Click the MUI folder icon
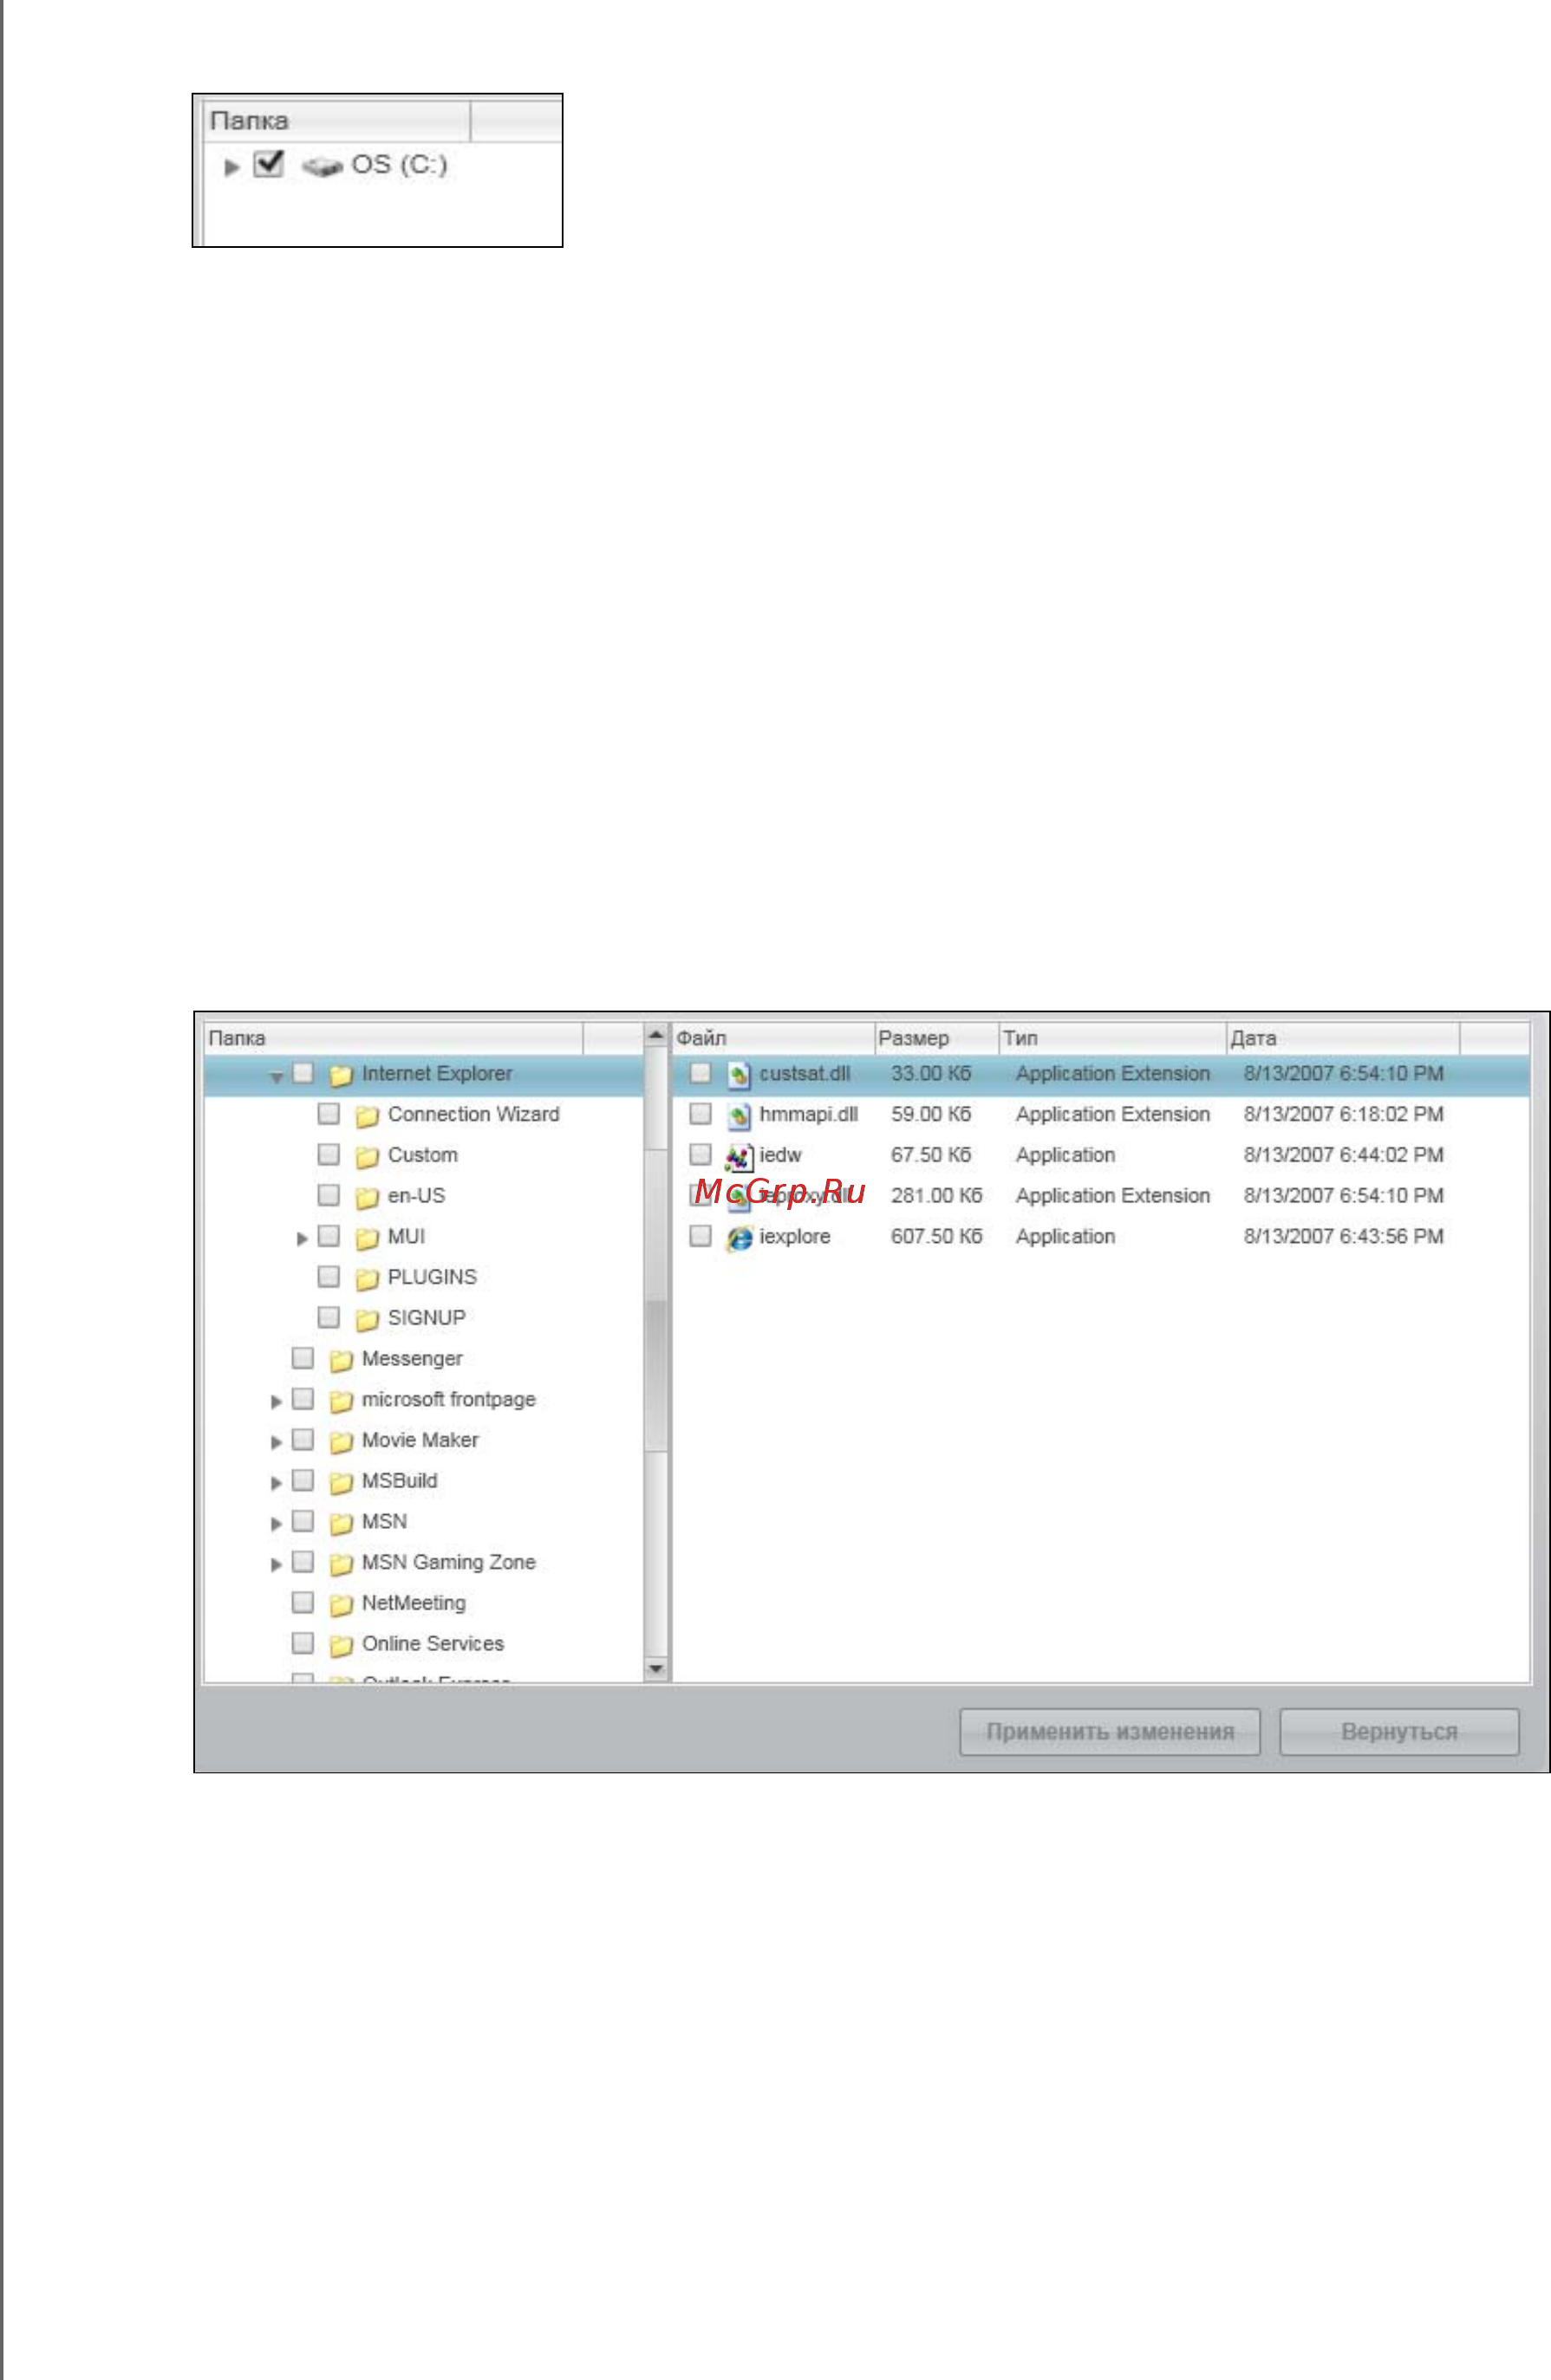The height and width of the screenshot is (2380, 1551). pyautogui.click(x=367, y=1238)
